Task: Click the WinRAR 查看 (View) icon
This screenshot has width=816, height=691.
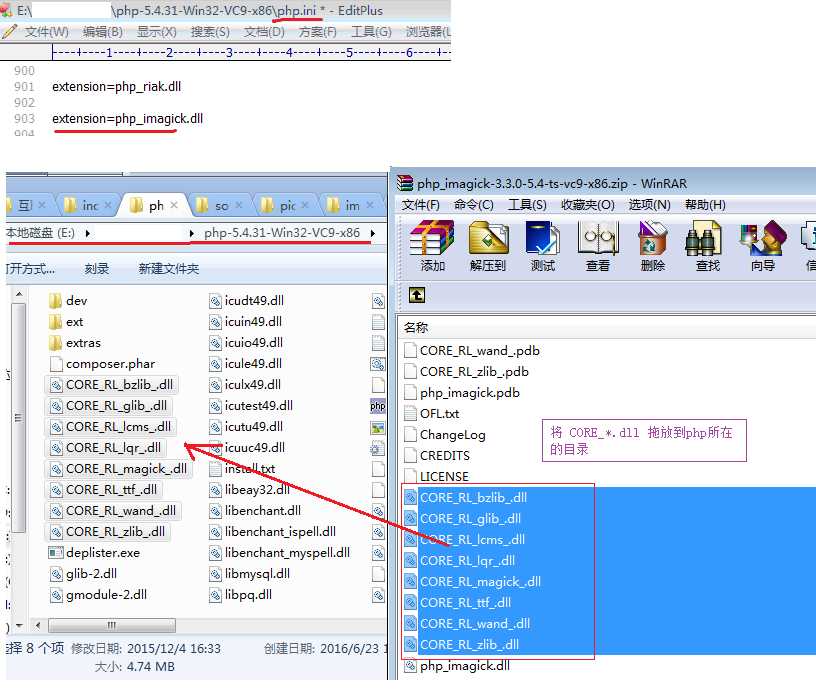Action: (597, 238)
